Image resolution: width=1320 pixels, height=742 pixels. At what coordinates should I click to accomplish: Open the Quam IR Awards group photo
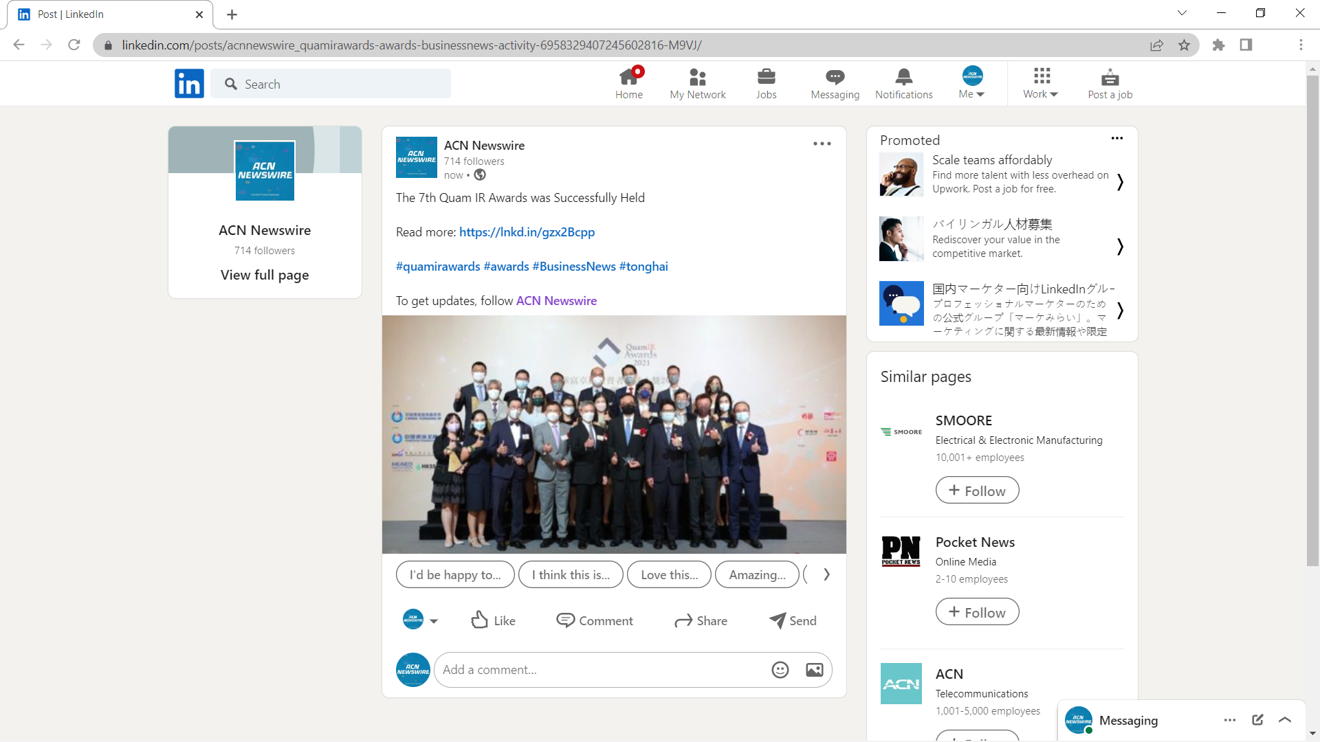click(x=614, y=435)
